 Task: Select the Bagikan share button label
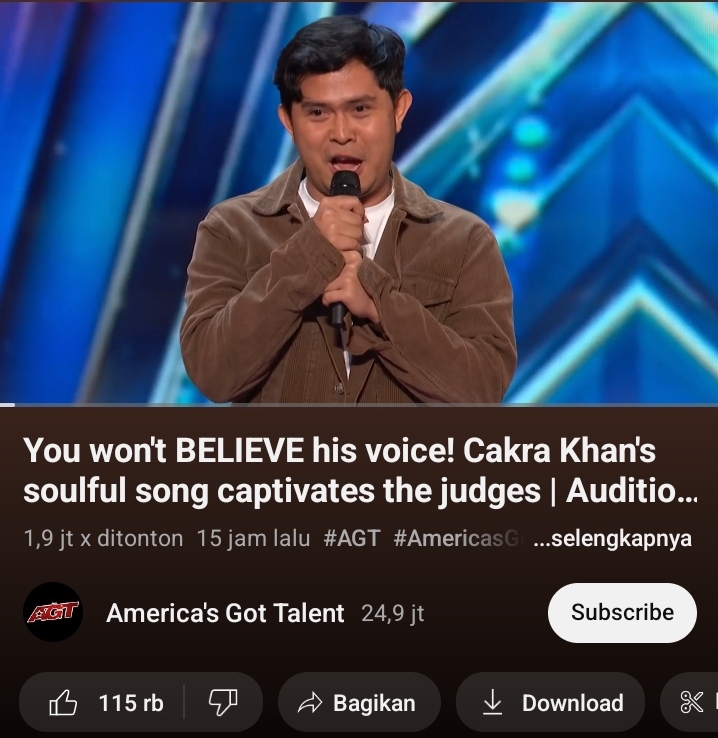374,703
